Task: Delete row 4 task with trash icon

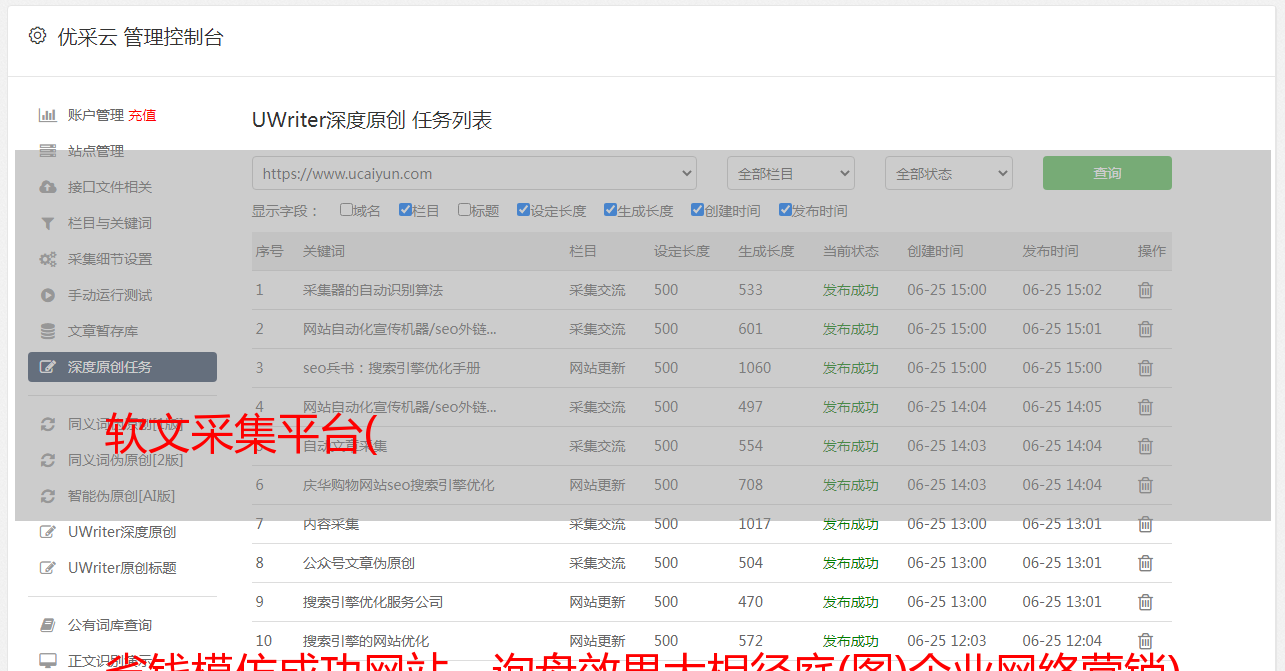Action: pos(1146,407)
